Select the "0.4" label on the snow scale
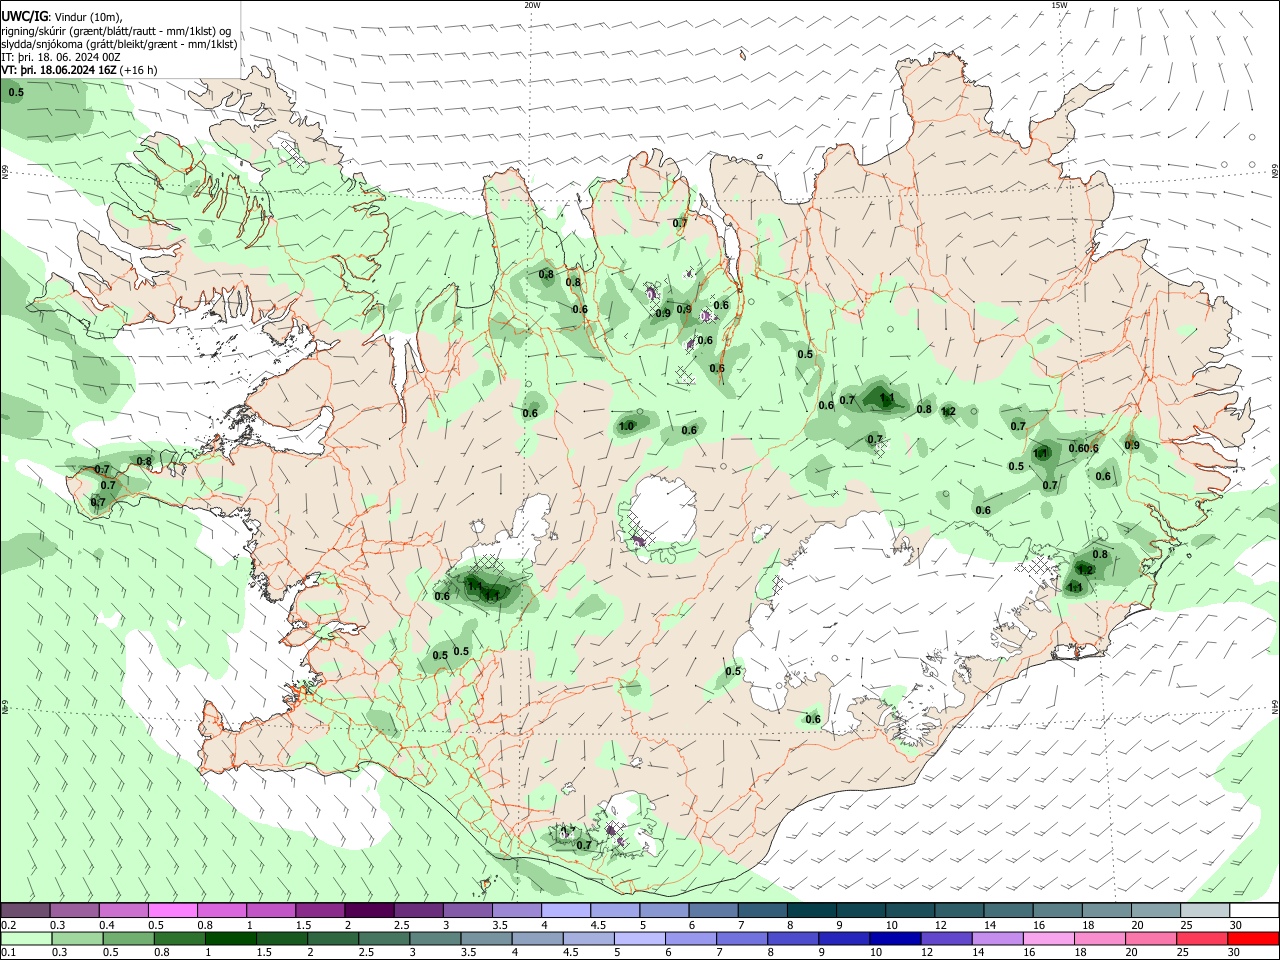Screen dimensions: 1280x960 [x=107, y=925]
